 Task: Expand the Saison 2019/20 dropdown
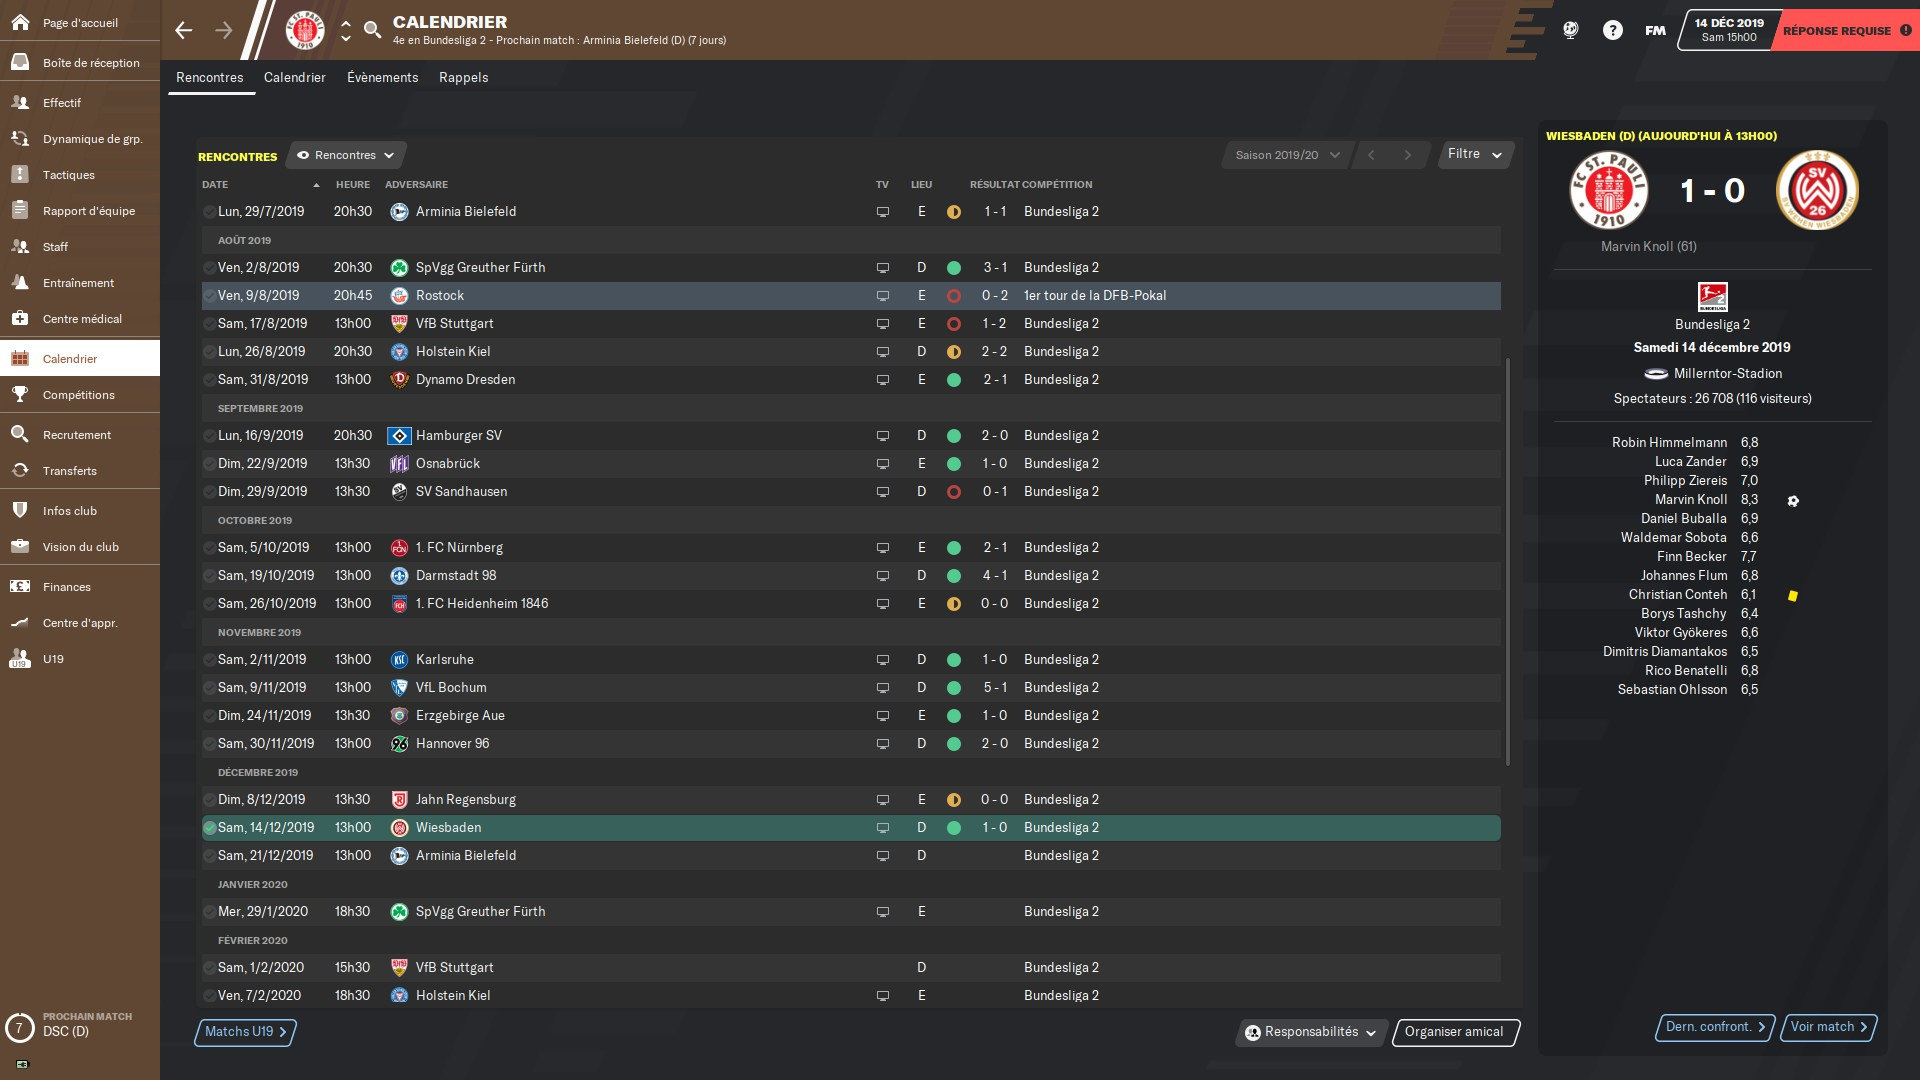(x=1286, y=155)
